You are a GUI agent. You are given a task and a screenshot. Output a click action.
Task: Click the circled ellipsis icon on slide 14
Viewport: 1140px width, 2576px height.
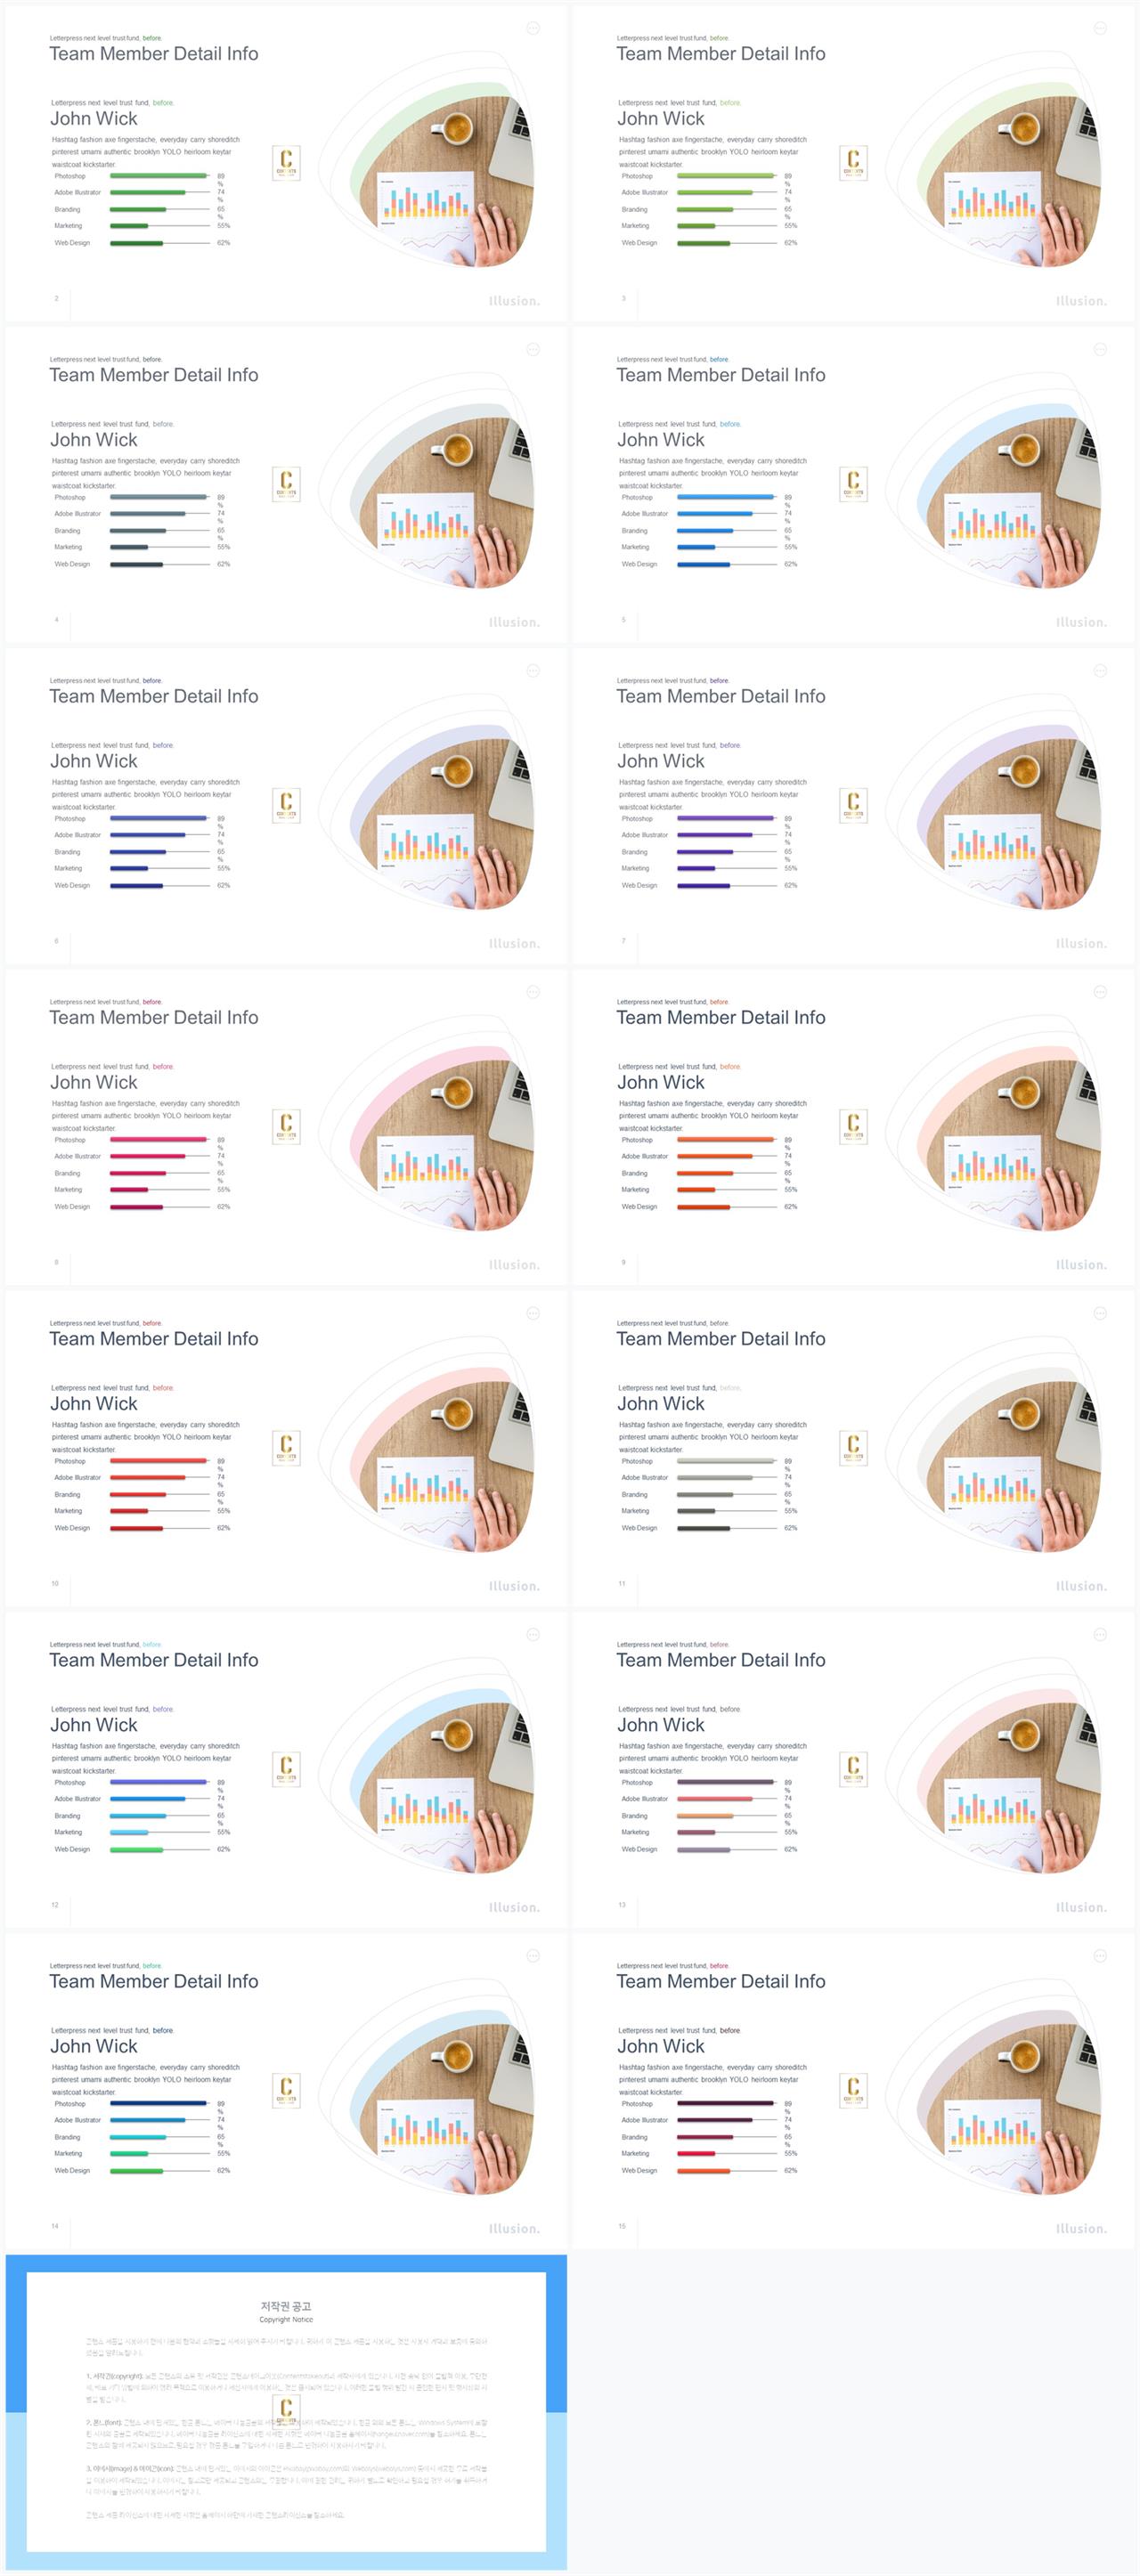pos(533,1956)
